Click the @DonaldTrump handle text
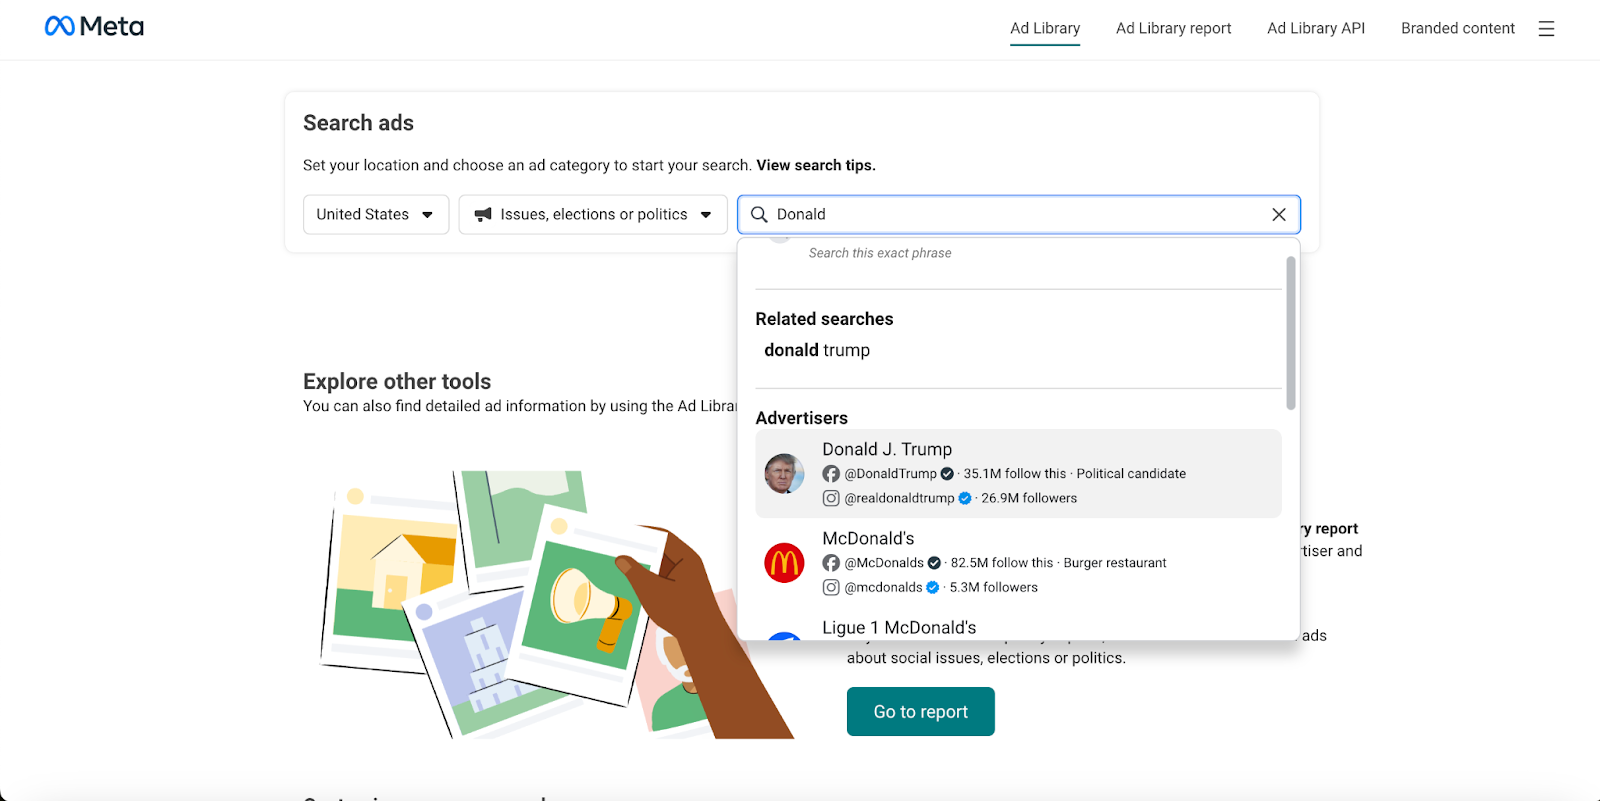This screenshot has height=801, width=1600. point(890,474)
